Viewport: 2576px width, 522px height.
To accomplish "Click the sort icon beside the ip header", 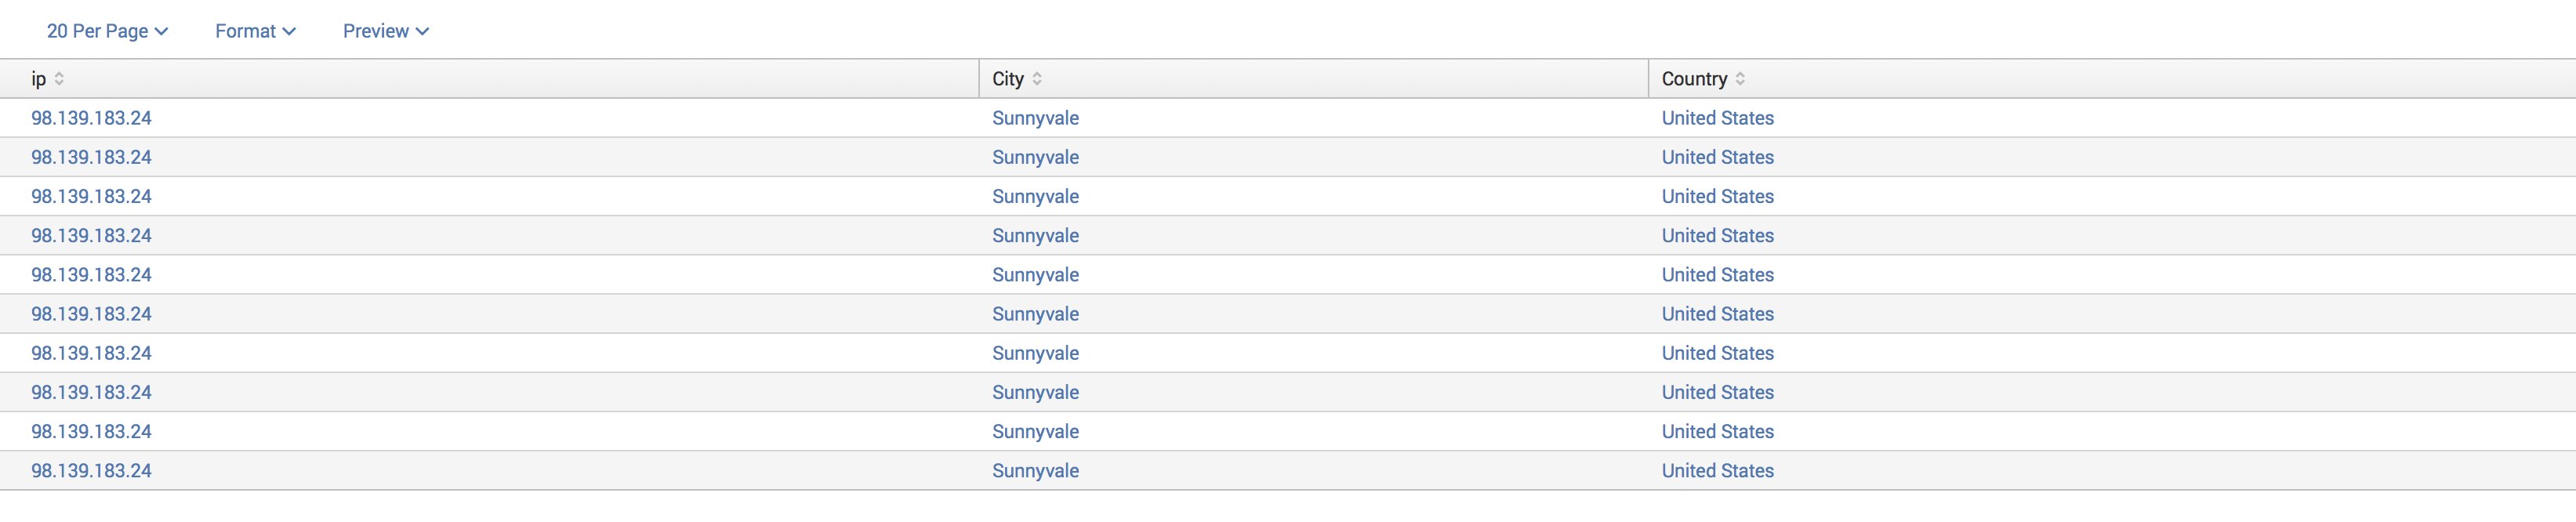I will point(59,79).
